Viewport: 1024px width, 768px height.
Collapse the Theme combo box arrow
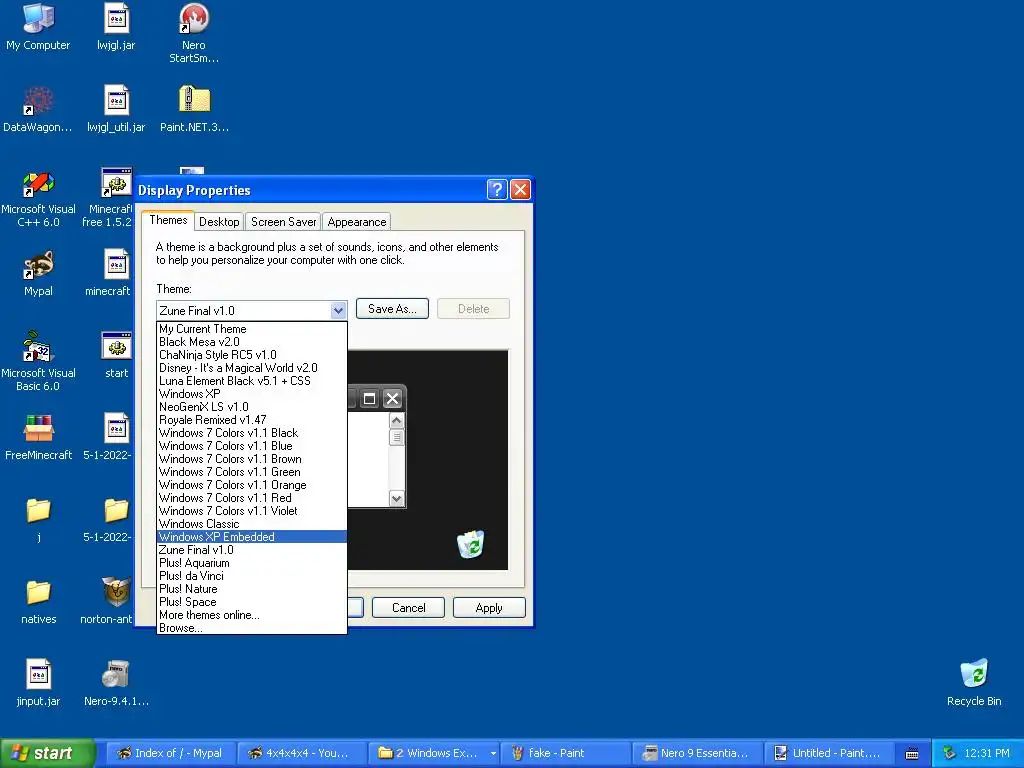[338, 310]
